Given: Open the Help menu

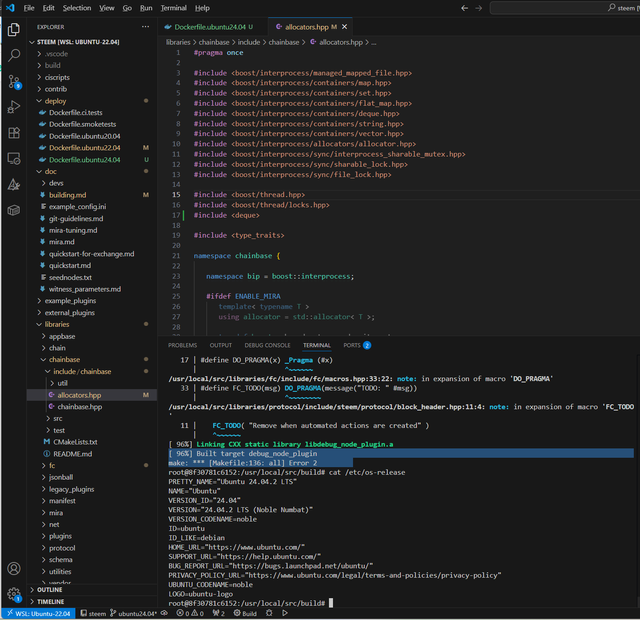Looking at the screenshot, I should pyautogui.click(x=202, y=8).
